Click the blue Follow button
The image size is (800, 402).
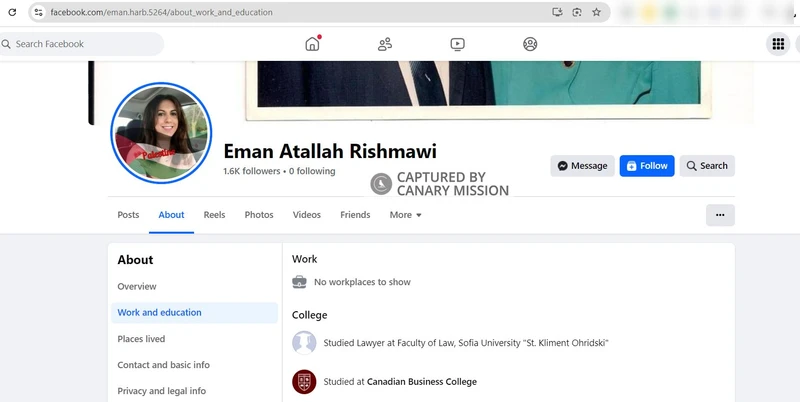tap(647, 166)
